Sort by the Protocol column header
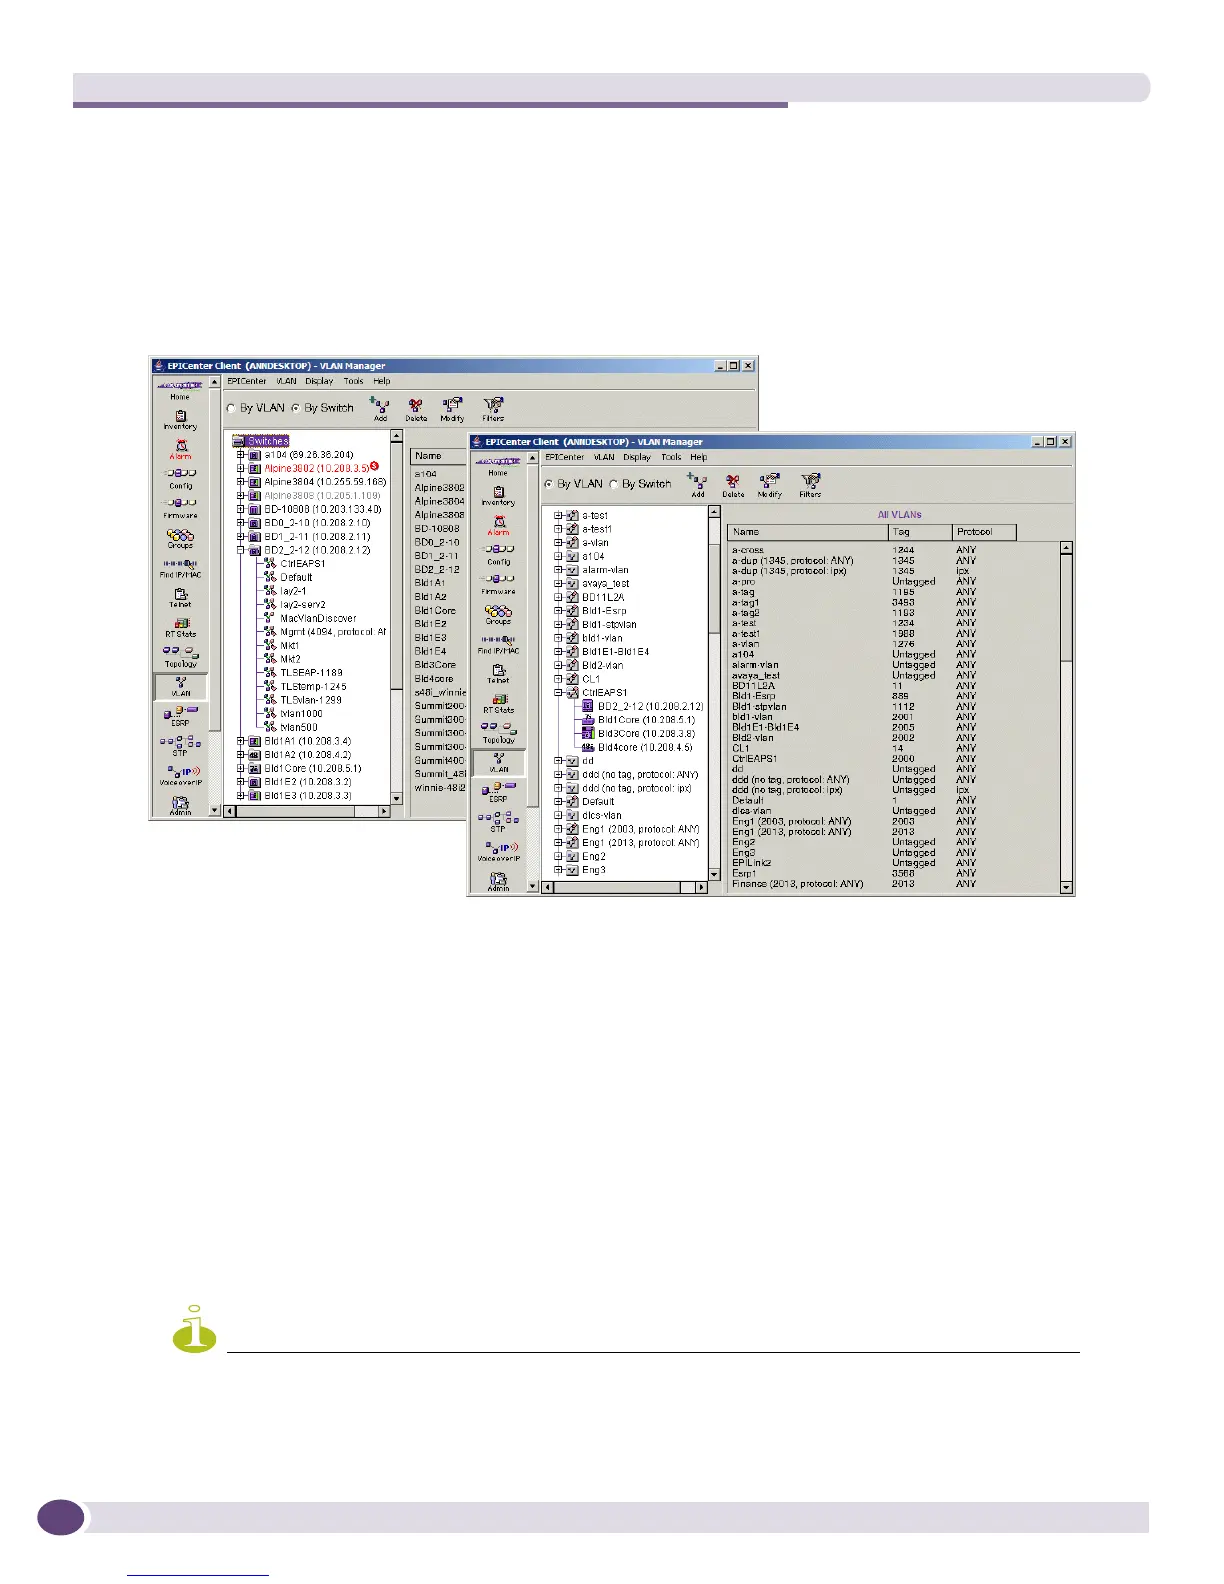This screenshot has height=1584, width=1224. (984, 532)
